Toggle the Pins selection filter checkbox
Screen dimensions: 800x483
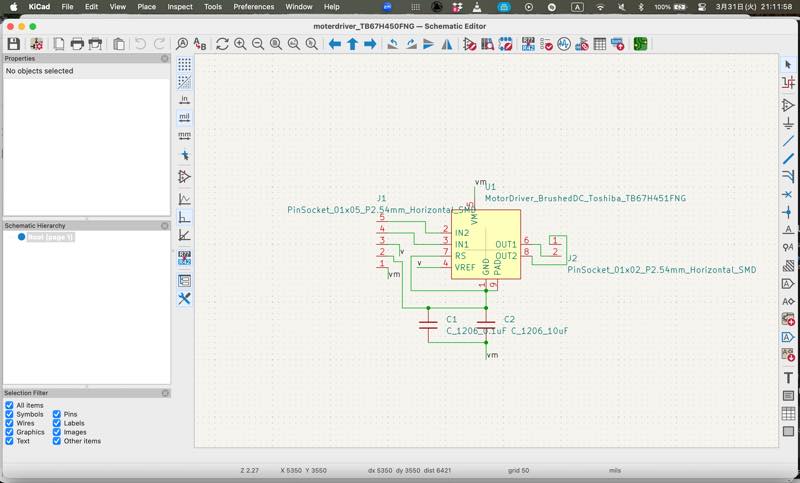click(57, 414)
